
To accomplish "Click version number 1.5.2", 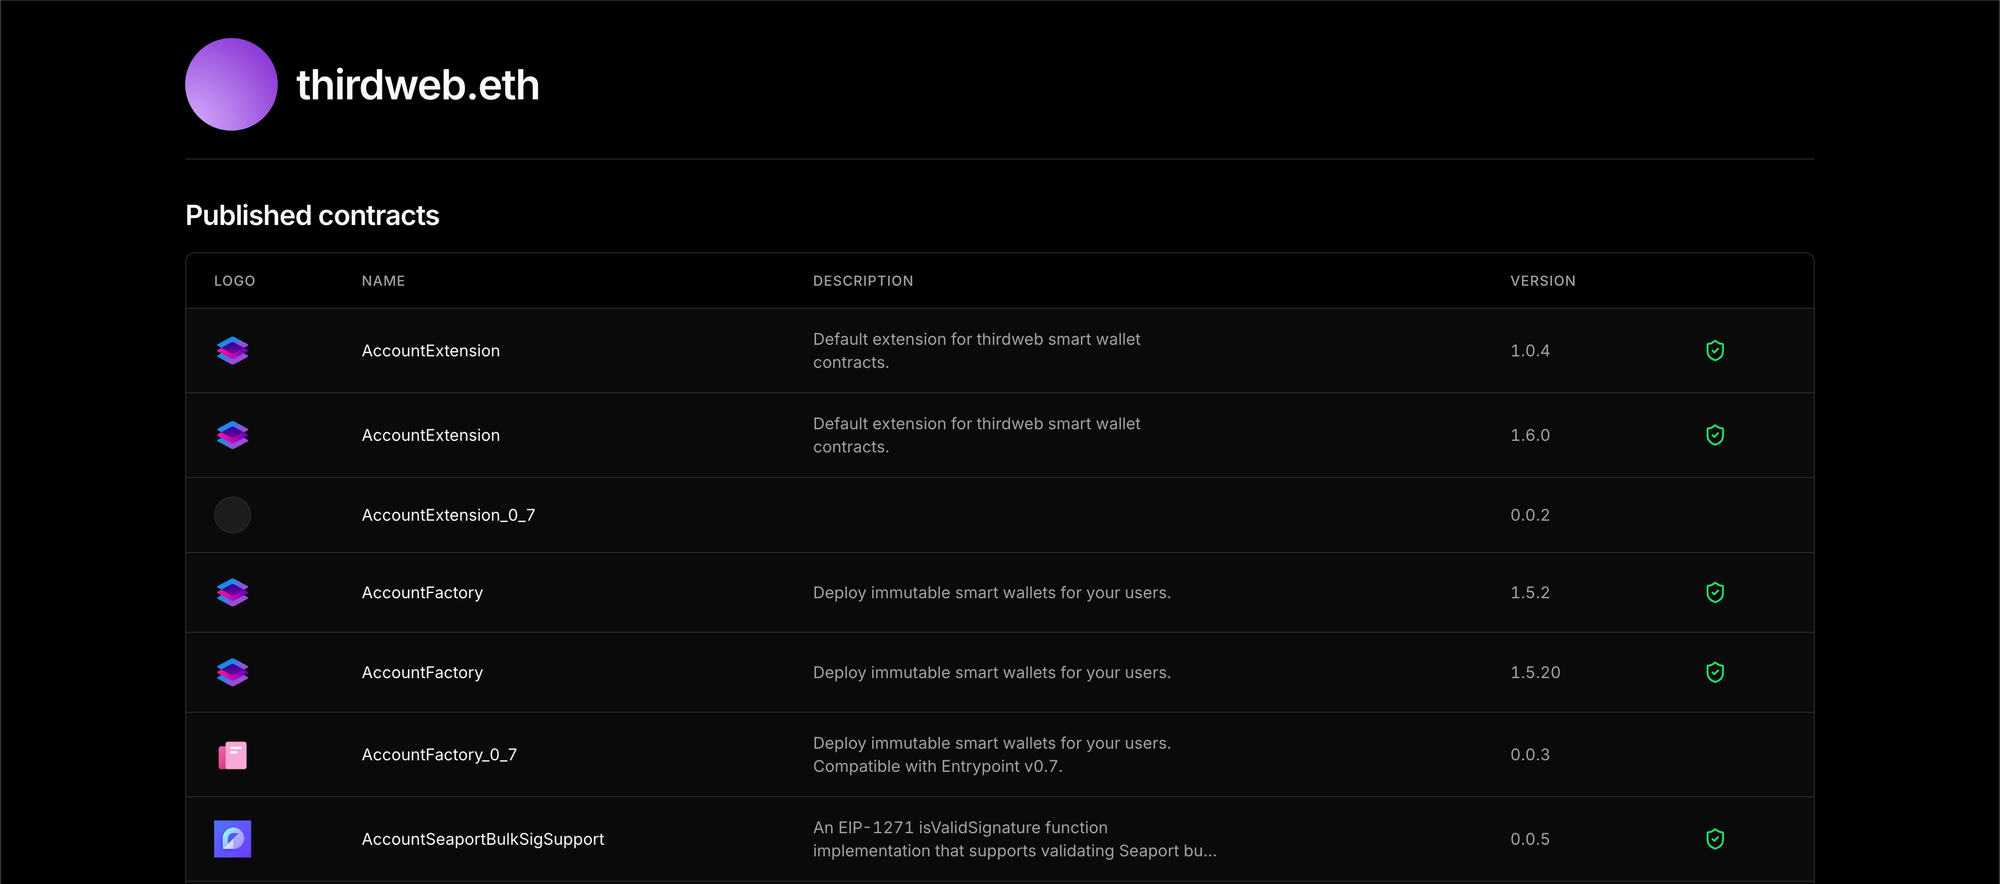I will pyautogui.click(x=1530, y=593).
